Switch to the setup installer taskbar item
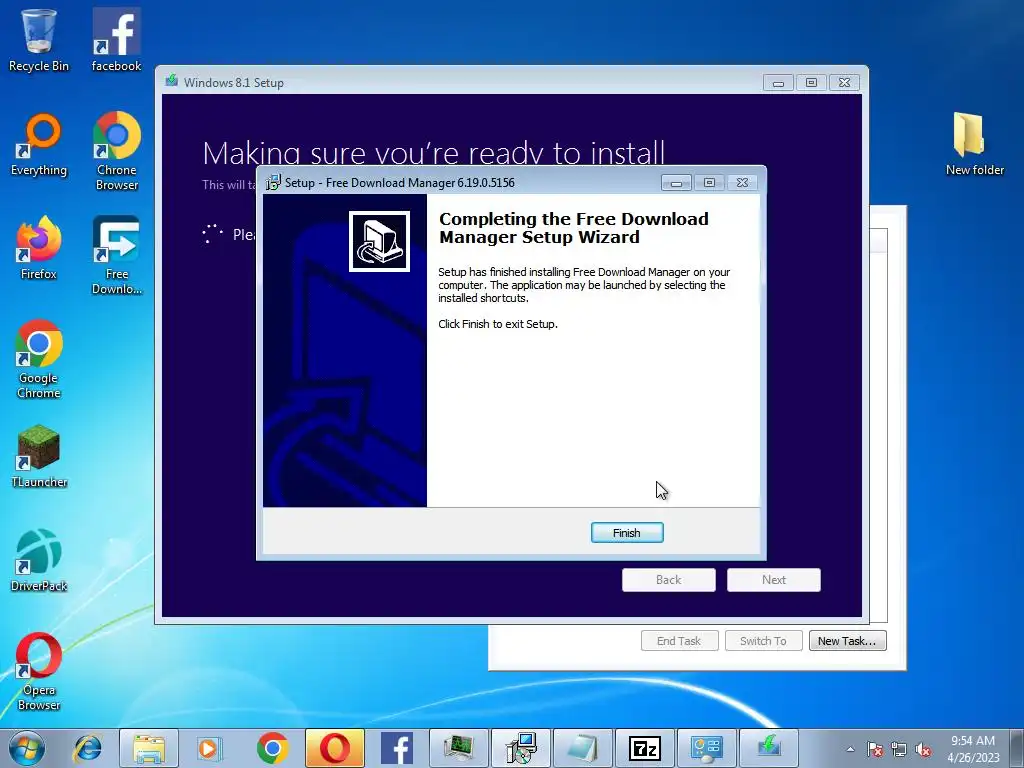The image size is (1024, 768). pos(520,748)
